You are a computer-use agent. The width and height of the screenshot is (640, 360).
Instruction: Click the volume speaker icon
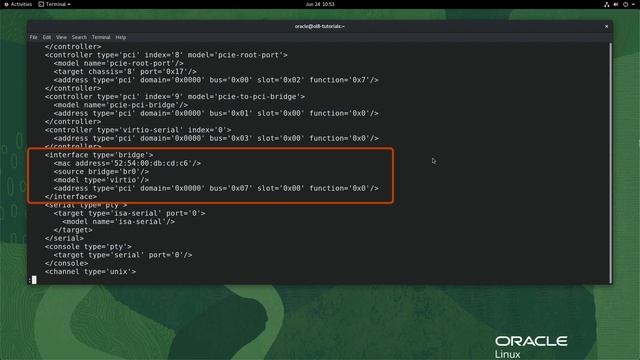coord(616,4)
